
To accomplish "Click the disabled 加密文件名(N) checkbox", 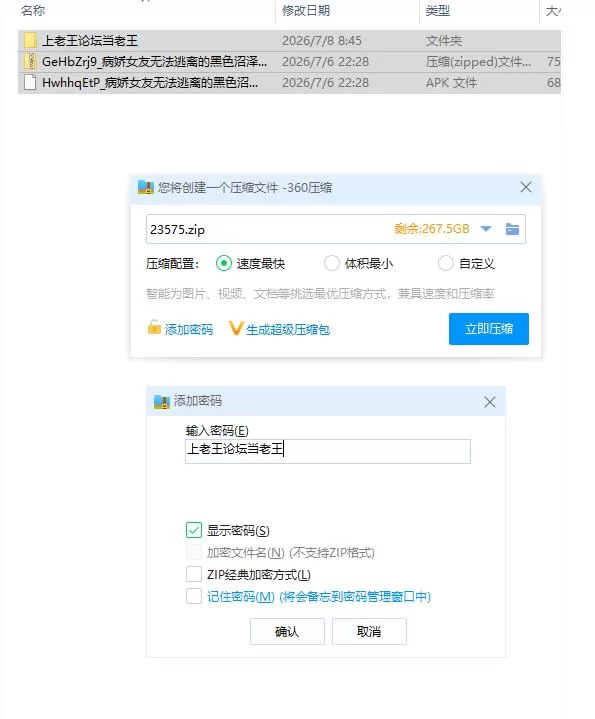I will point(194,552).
